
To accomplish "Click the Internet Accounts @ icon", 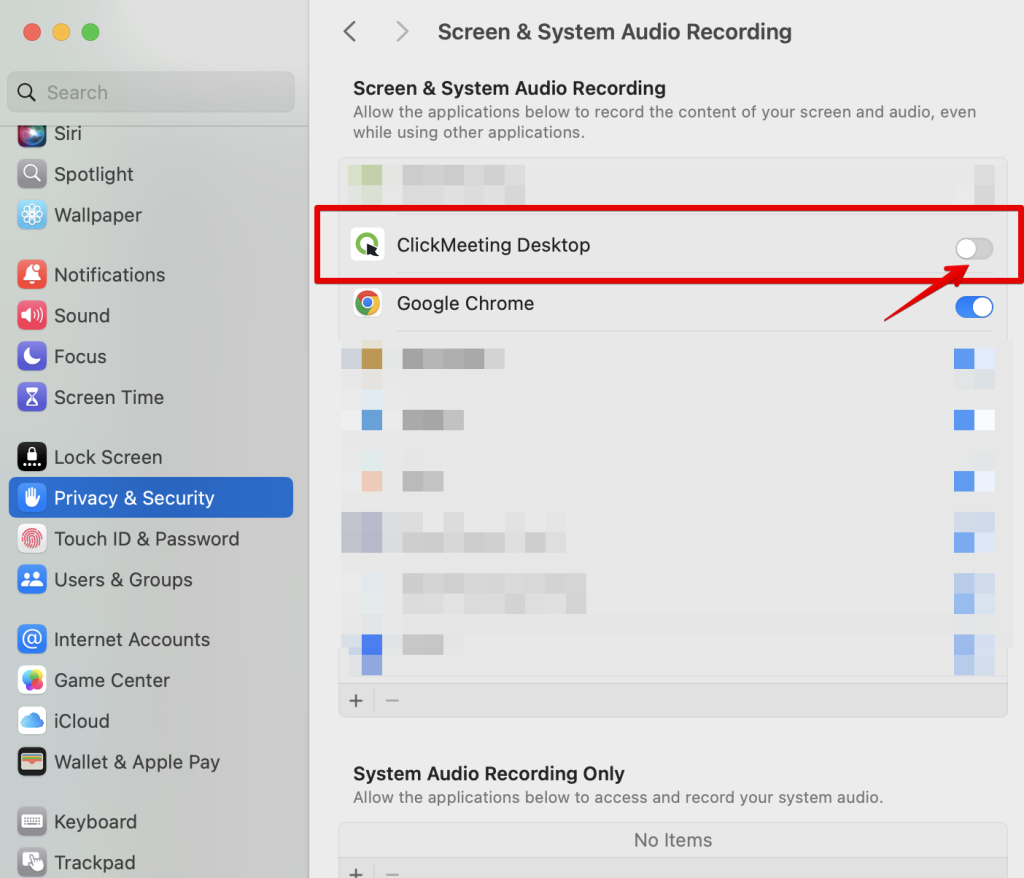I will (x=31, y=639).
